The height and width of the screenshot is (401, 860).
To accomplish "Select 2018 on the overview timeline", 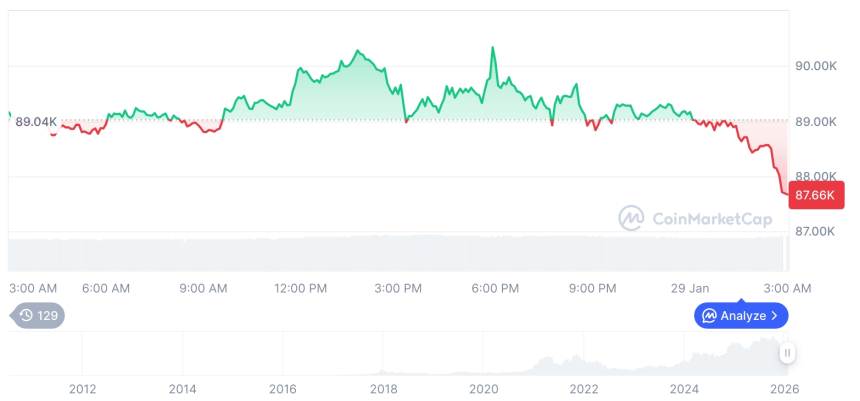I will (384, 388).
